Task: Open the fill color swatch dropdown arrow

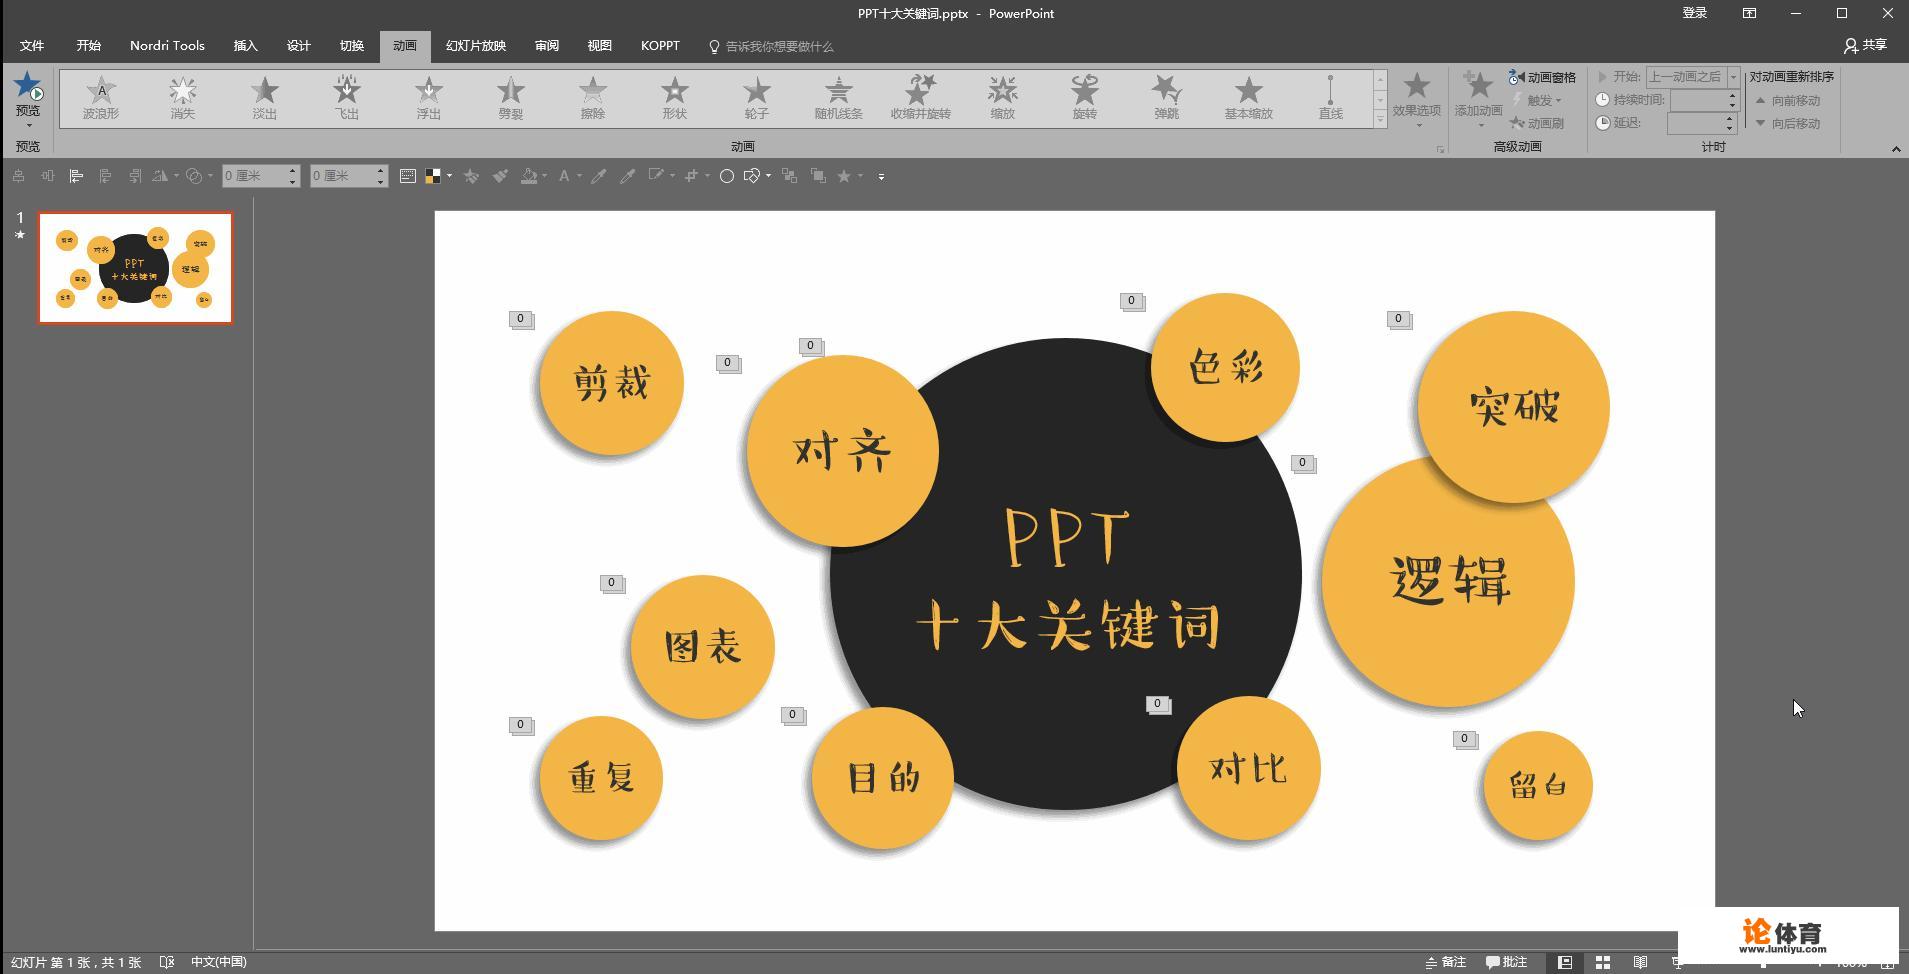Action: [449, 176]
